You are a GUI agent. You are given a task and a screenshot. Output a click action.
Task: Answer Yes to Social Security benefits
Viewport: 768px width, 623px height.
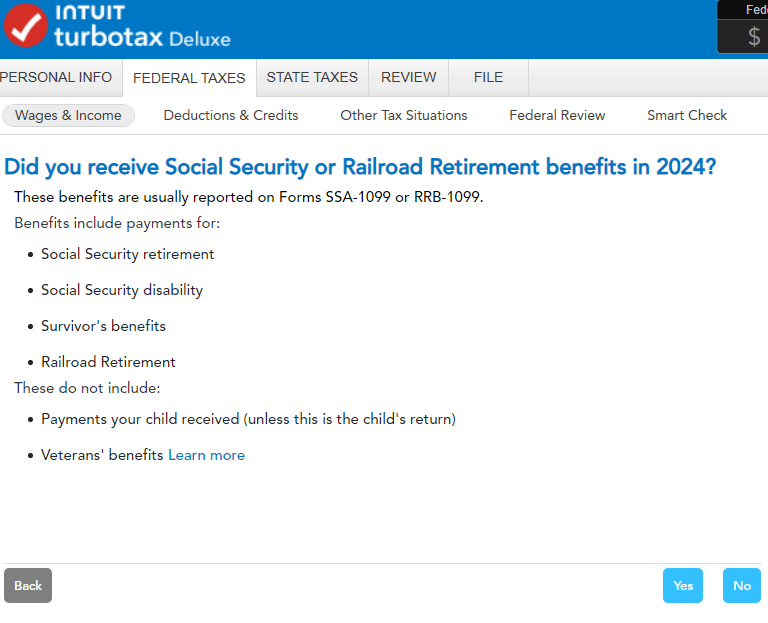[683, 585]
